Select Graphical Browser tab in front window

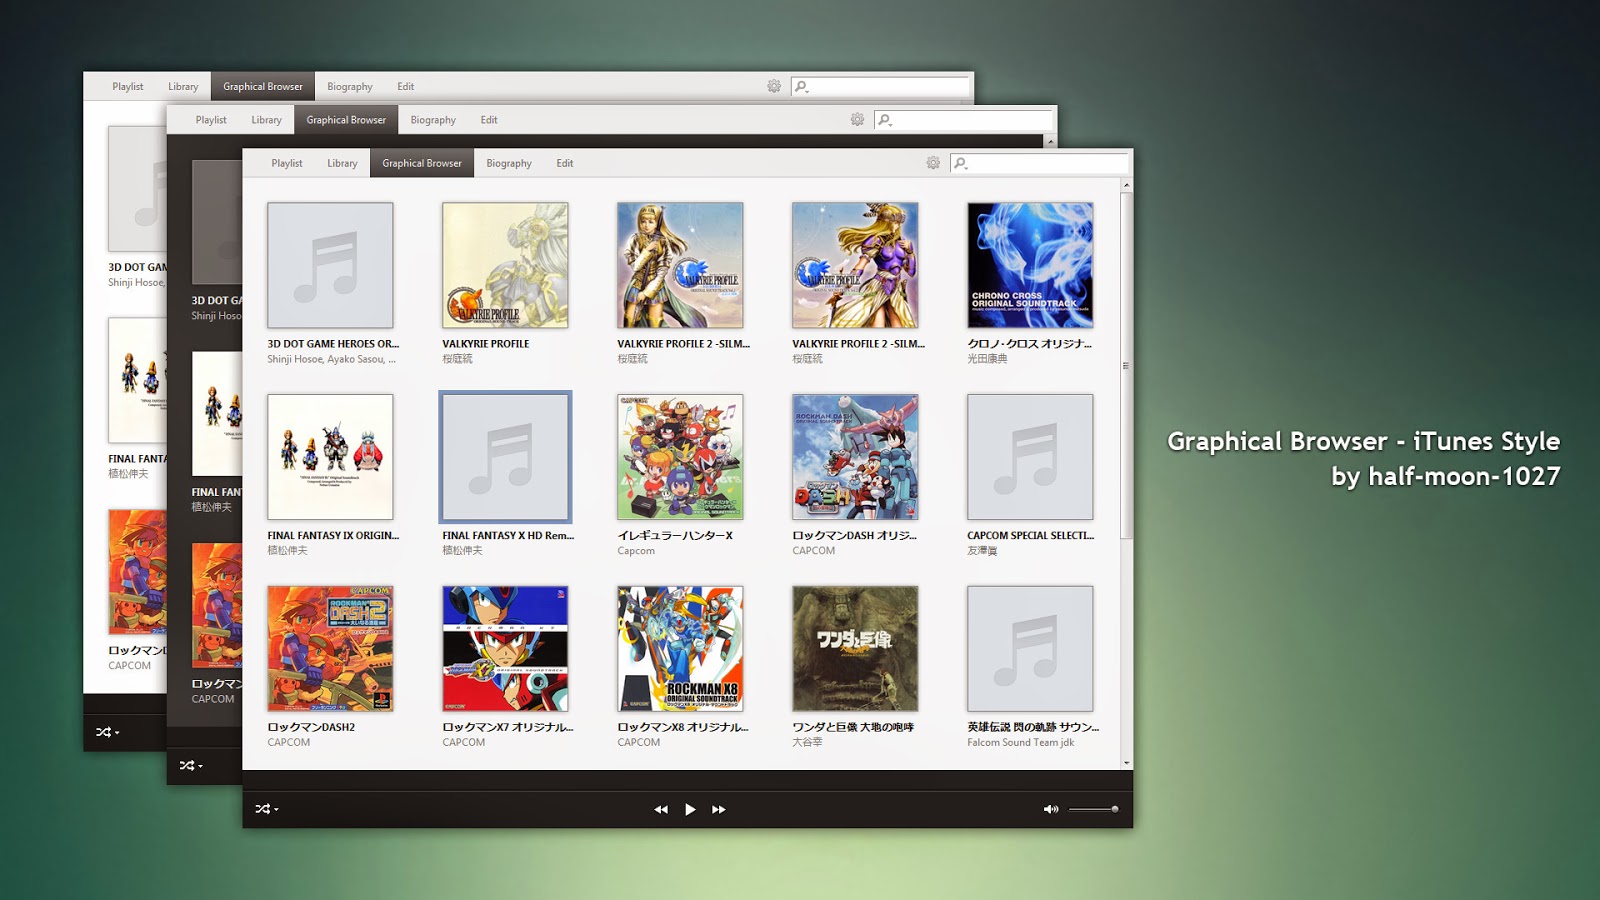click(x=422, y=163)
